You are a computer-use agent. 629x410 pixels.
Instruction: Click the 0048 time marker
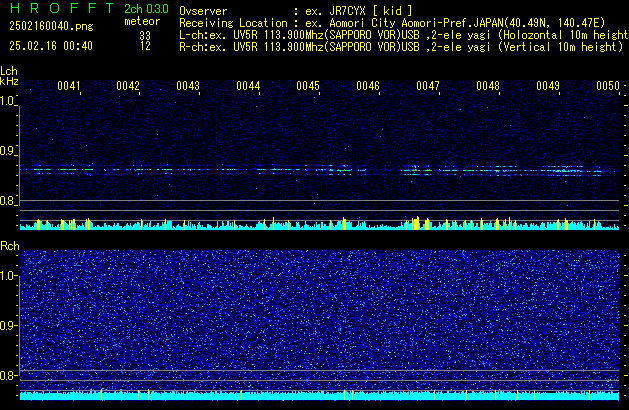coord(488,86)
